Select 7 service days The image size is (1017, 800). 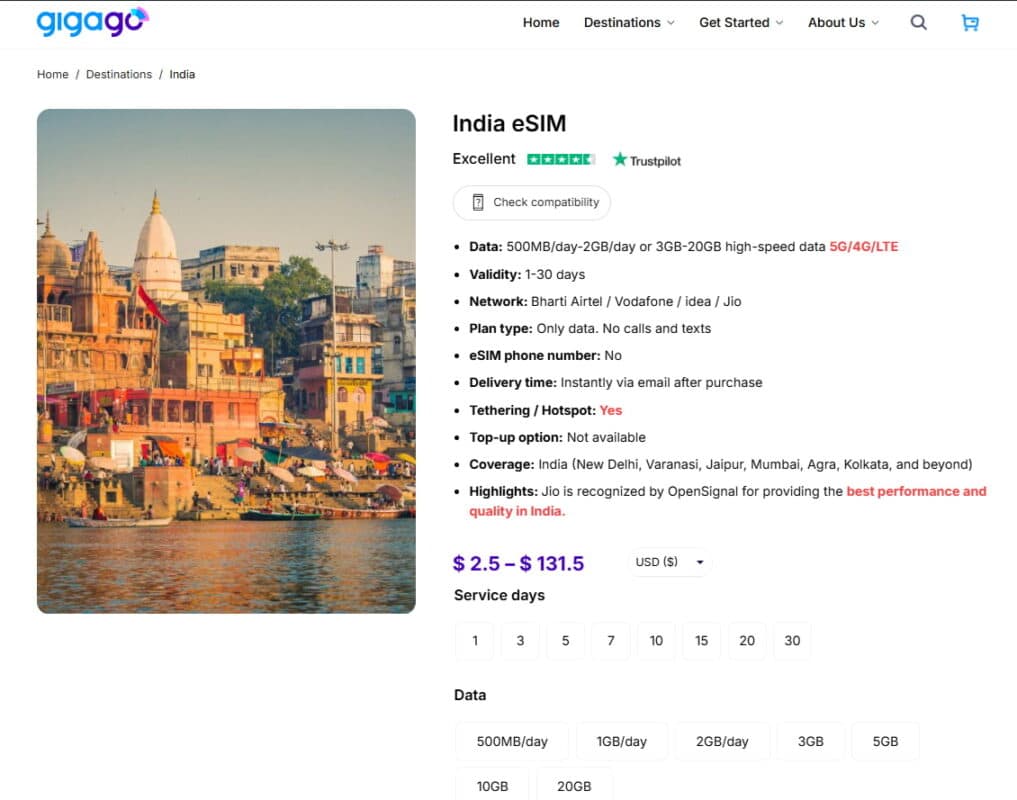coord(611,641)
